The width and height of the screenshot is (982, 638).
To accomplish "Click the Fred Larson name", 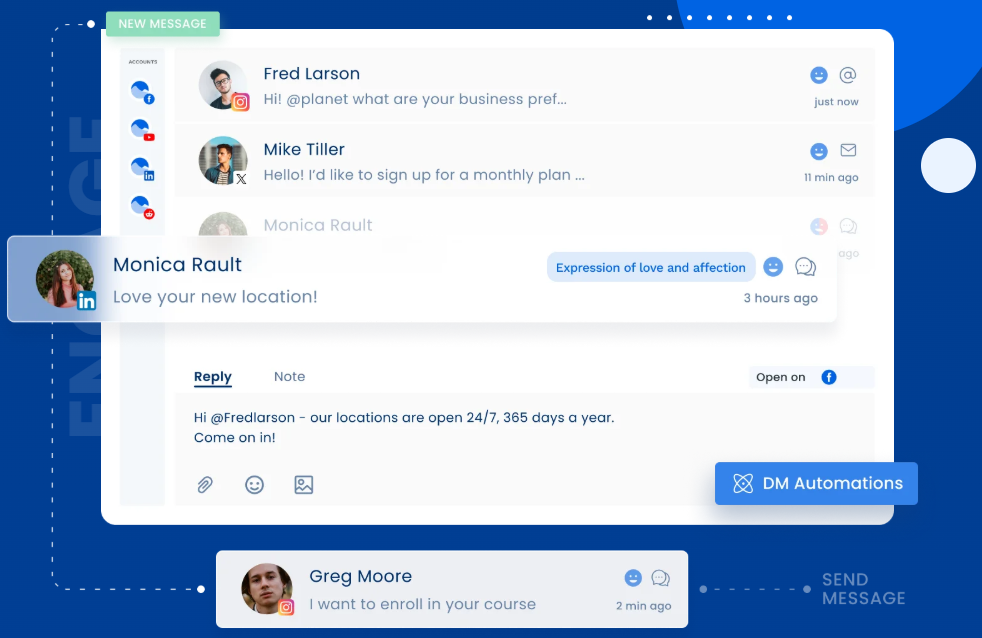I will (x=311, y=73).
